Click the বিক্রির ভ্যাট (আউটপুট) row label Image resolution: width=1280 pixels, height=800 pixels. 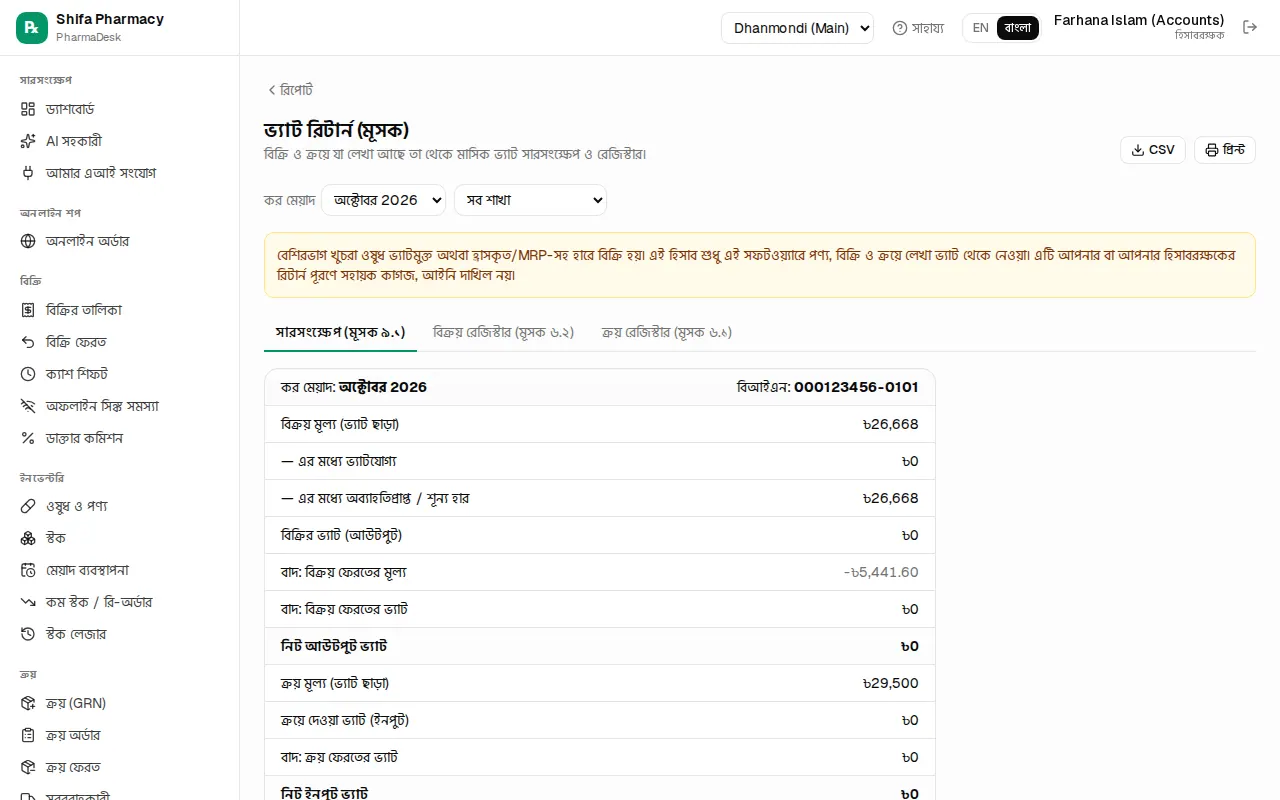[342, 535]
